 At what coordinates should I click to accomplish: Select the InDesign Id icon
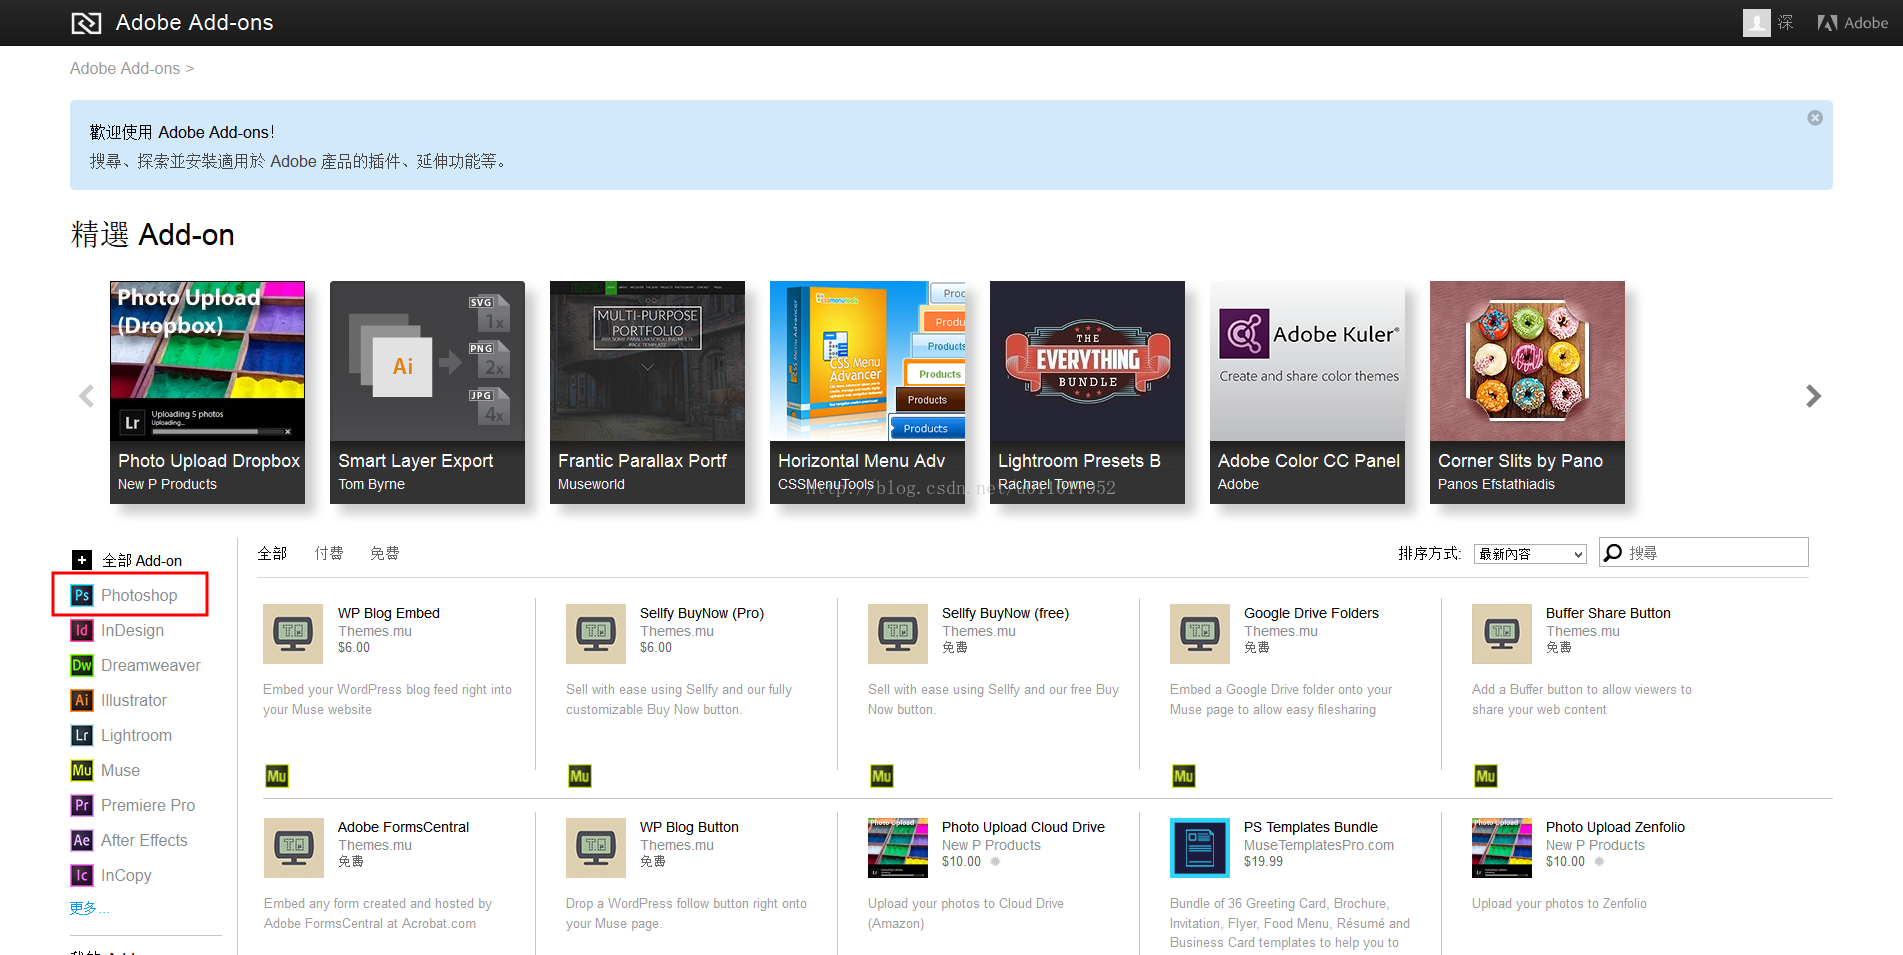tap(82, 630)
